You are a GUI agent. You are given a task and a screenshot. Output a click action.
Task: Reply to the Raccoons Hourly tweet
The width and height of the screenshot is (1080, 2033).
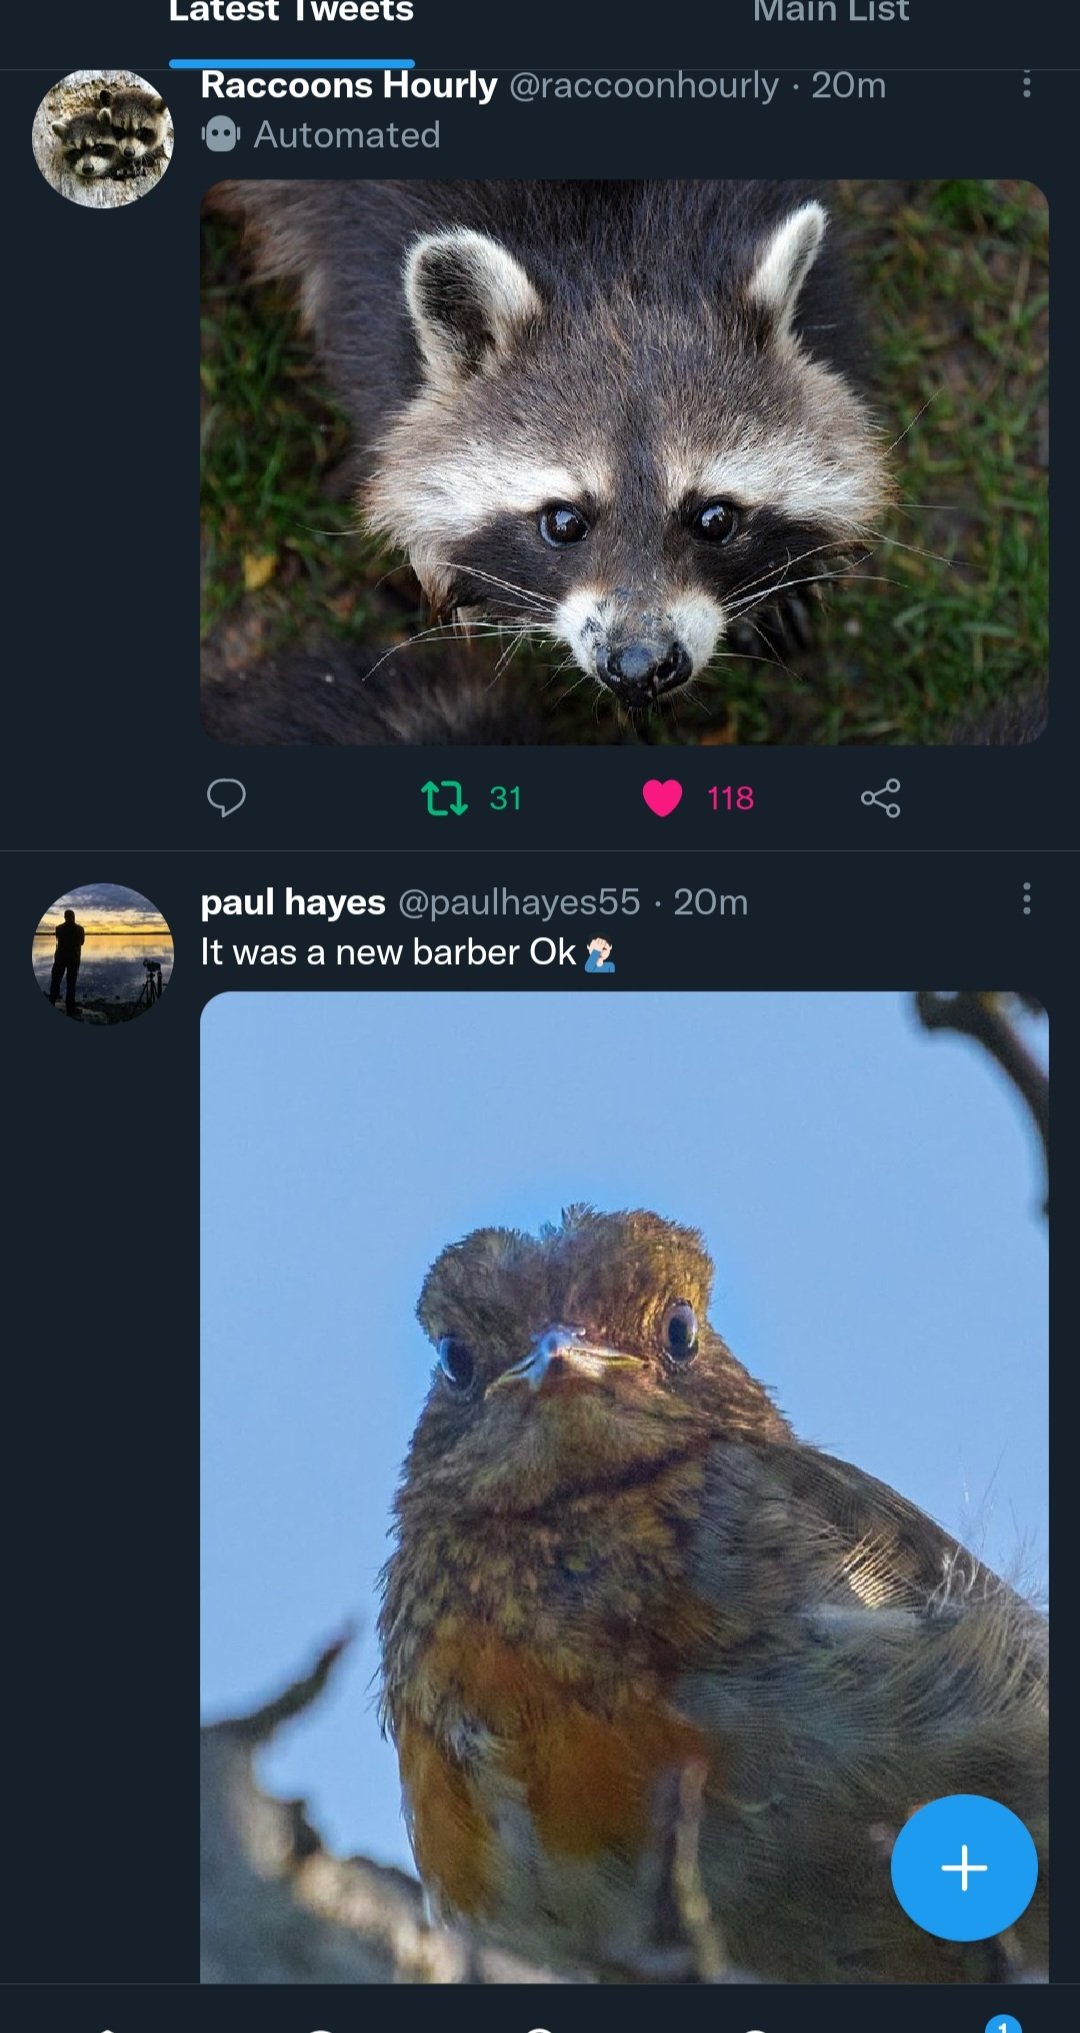[226, 798]
